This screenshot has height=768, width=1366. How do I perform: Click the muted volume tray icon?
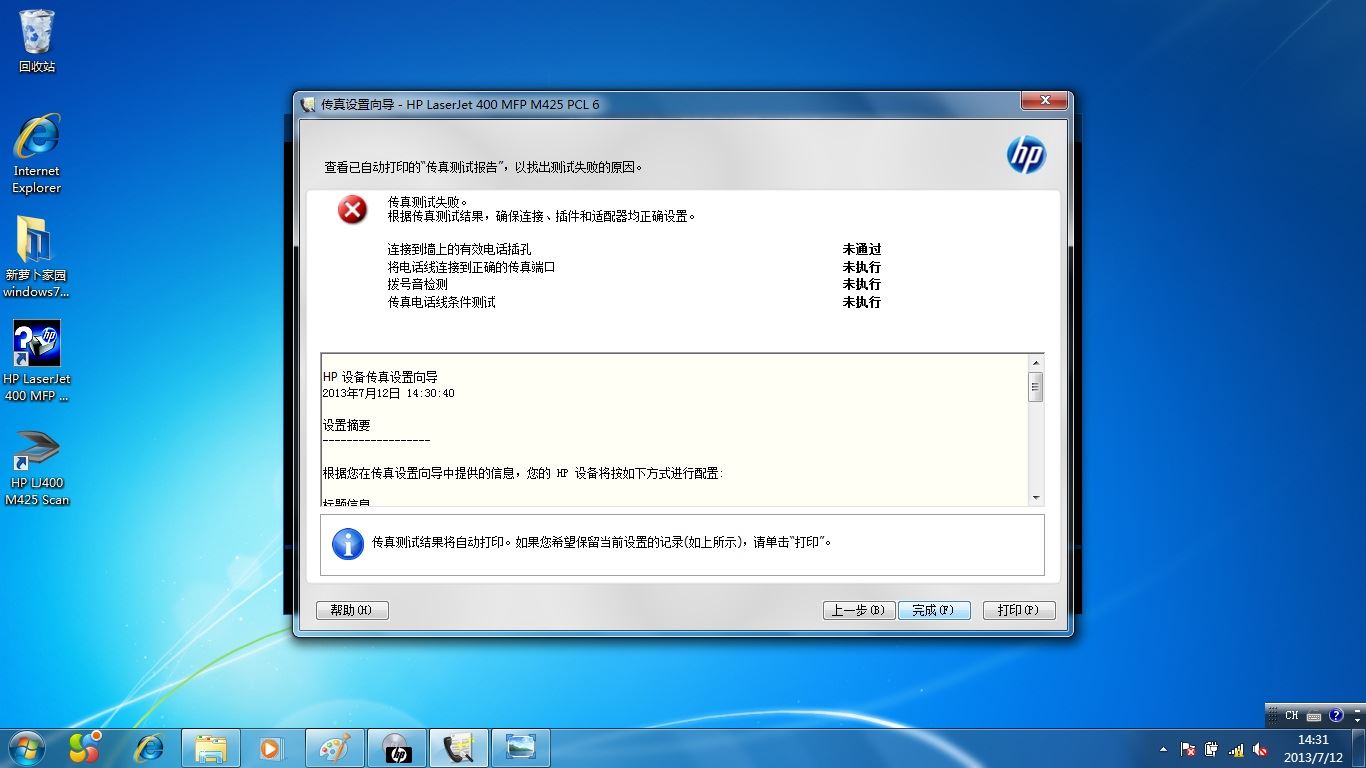tap(1260, 749)
